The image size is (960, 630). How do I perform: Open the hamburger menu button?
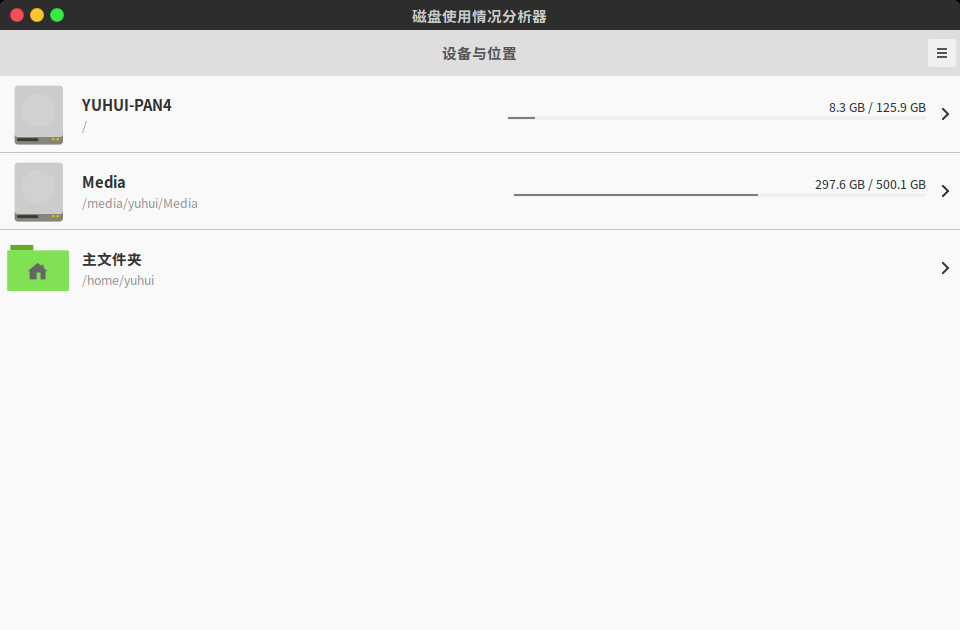(x=942, y=53)
